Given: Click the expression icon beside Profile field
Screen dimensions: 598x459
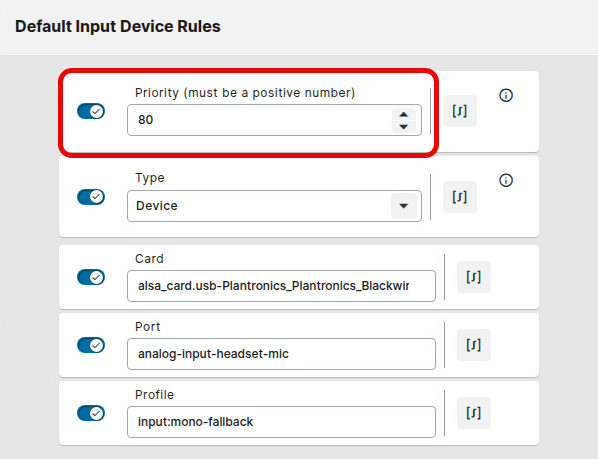Looking at the screenshot, I should point(474,413).
